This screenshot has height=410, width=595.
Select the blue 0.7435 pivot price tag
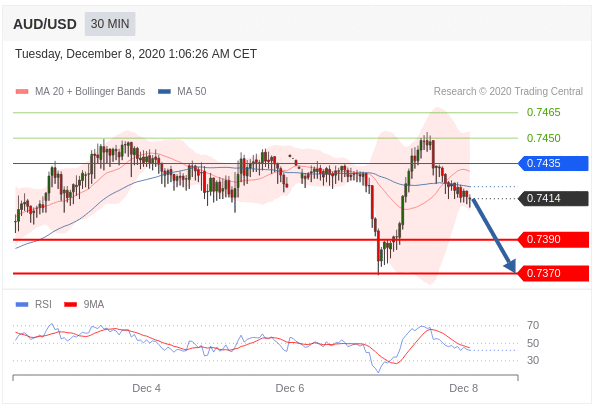coord(553,163)
